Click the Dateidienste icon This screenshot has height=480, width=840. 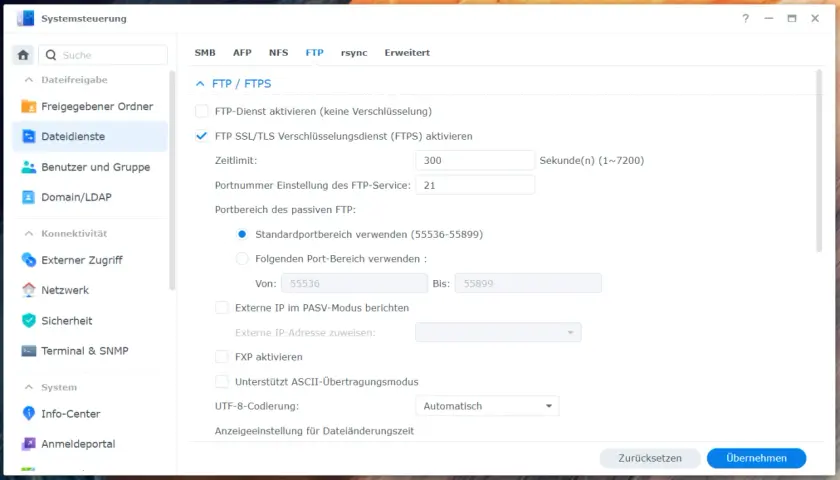coord(28,136)
